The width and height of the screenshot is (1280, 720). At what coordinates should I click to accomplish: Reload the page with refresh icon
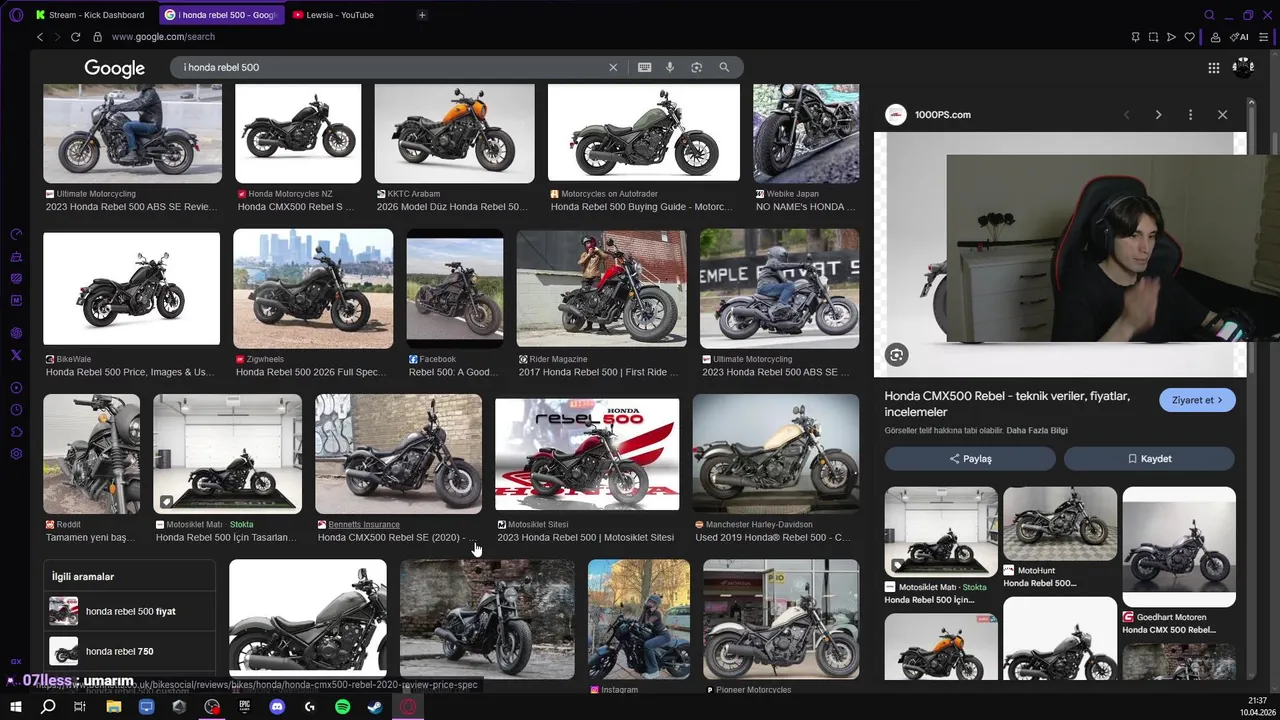point(75,37)
